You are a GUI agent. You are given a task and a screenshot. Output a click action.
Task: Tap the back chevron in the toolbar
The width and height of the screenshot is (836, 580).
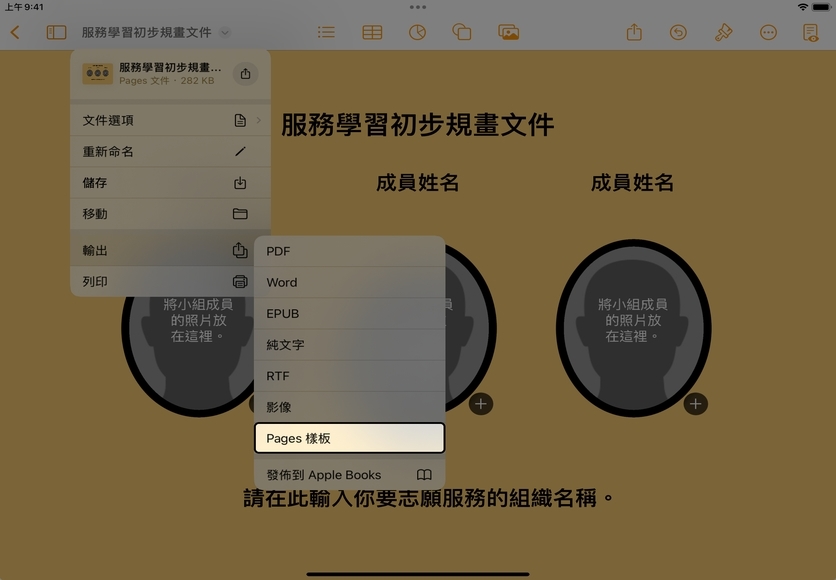(15, 32)
